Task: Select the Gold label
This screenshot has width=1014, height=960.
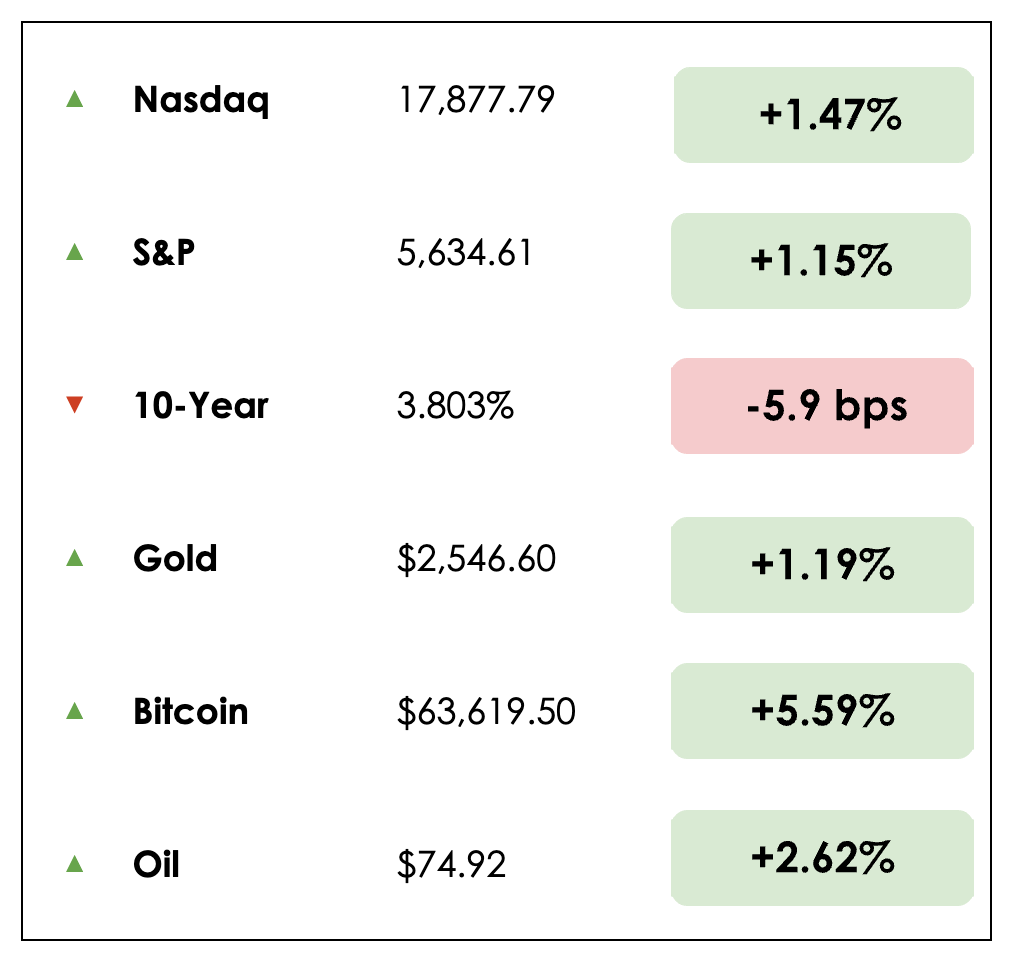Action: point(175,558)
